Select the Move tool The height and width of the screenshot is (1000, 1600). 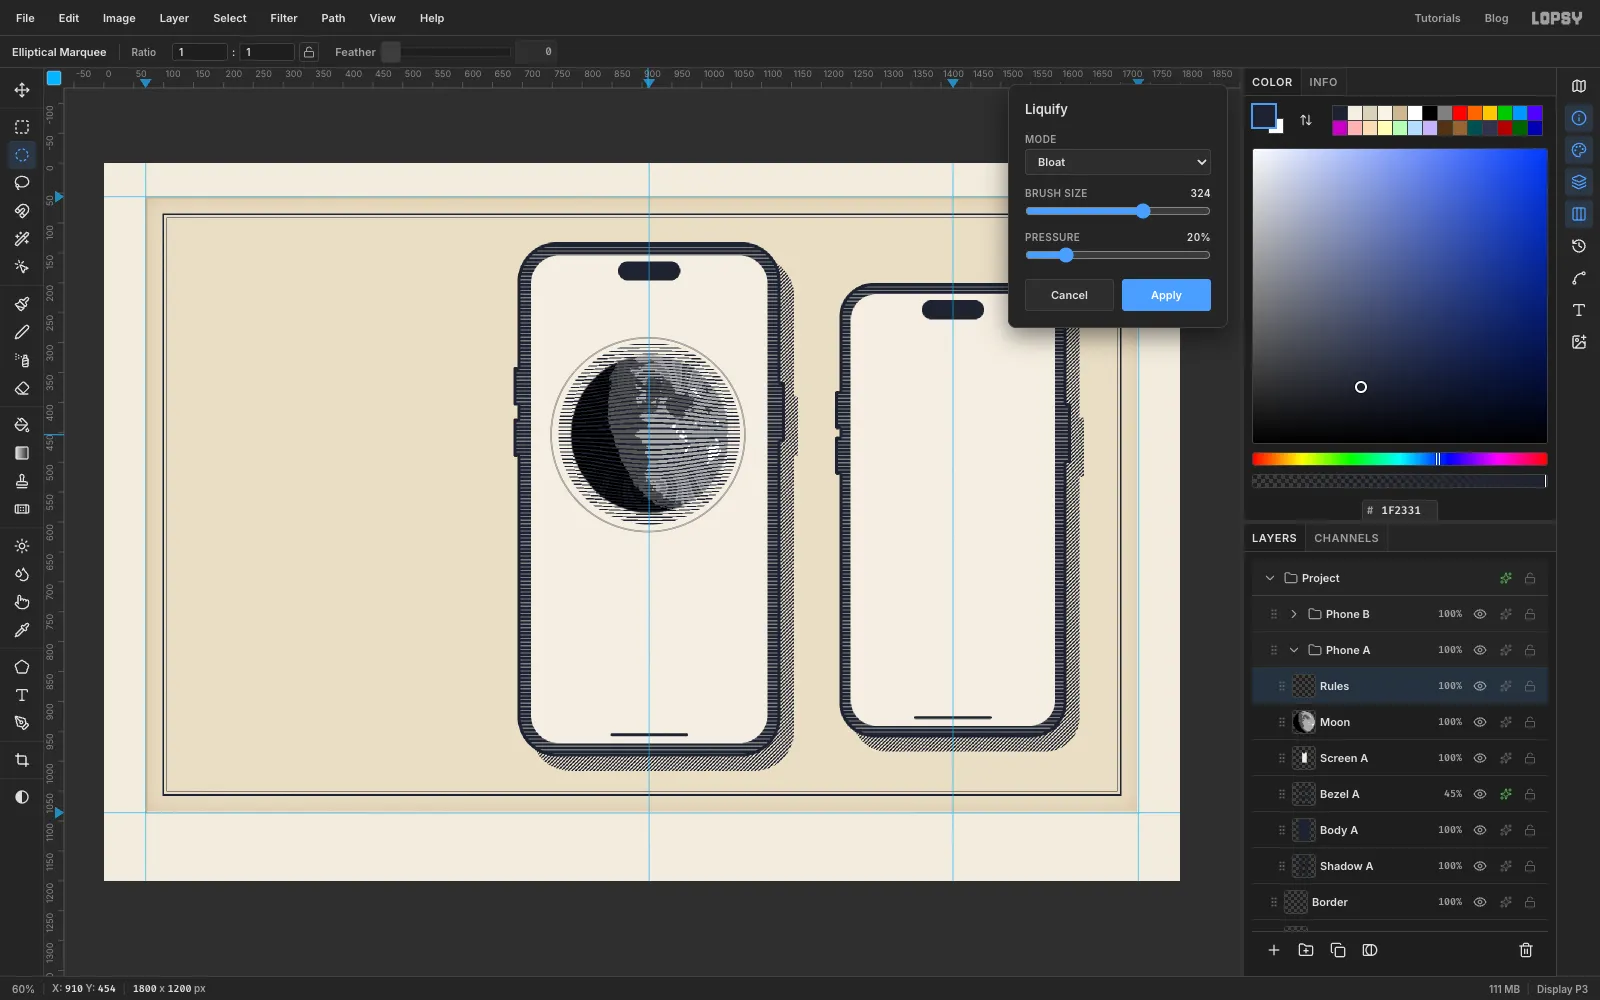(22, 90)
